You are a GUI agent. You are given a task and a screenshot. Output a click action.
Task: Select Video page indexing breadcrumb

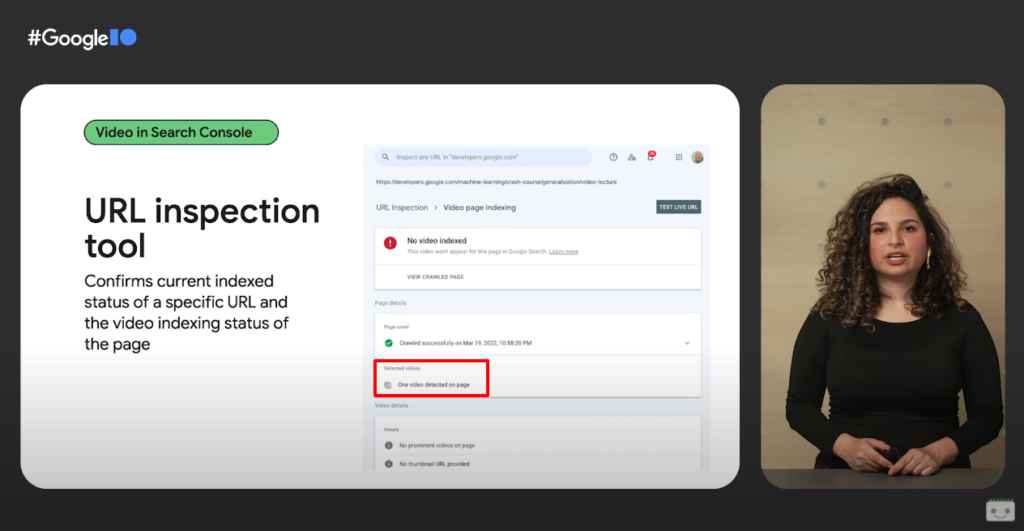[x=479, y=208]
